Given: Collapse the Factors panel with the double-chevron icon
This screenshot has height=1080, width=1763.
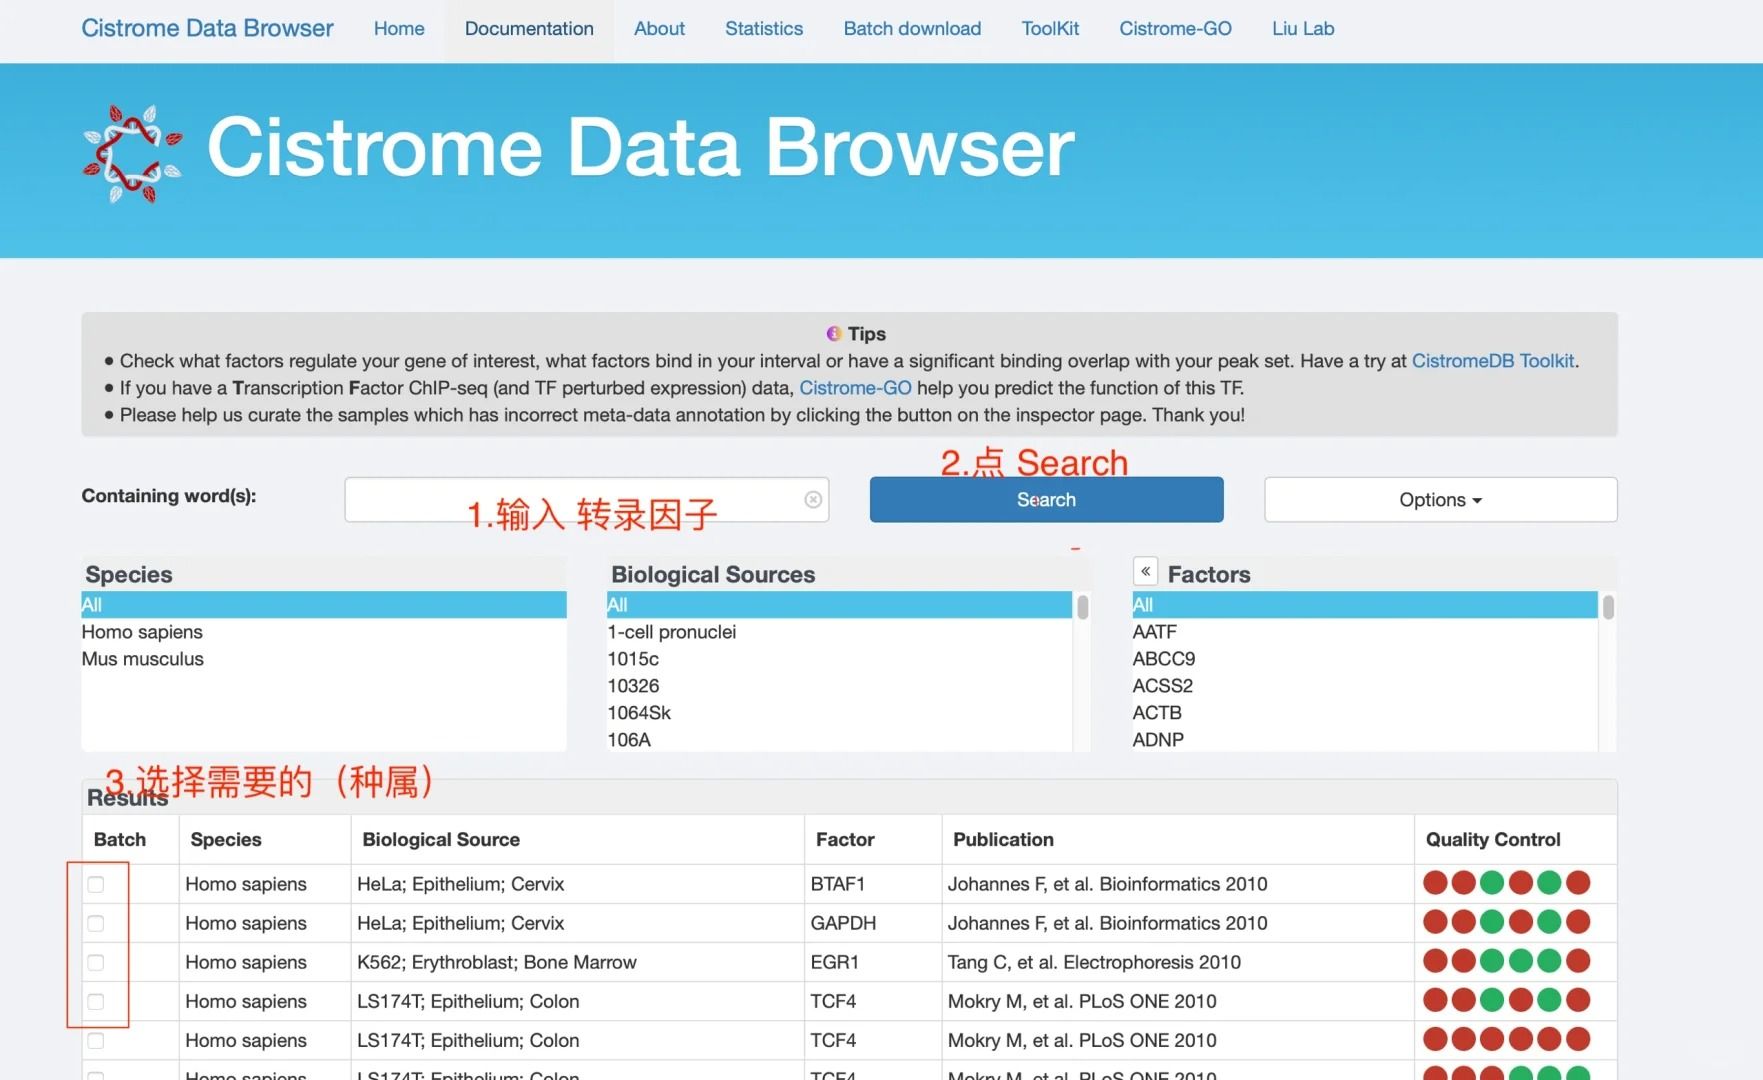Looking at the screenshot, I should point(1145,571).
